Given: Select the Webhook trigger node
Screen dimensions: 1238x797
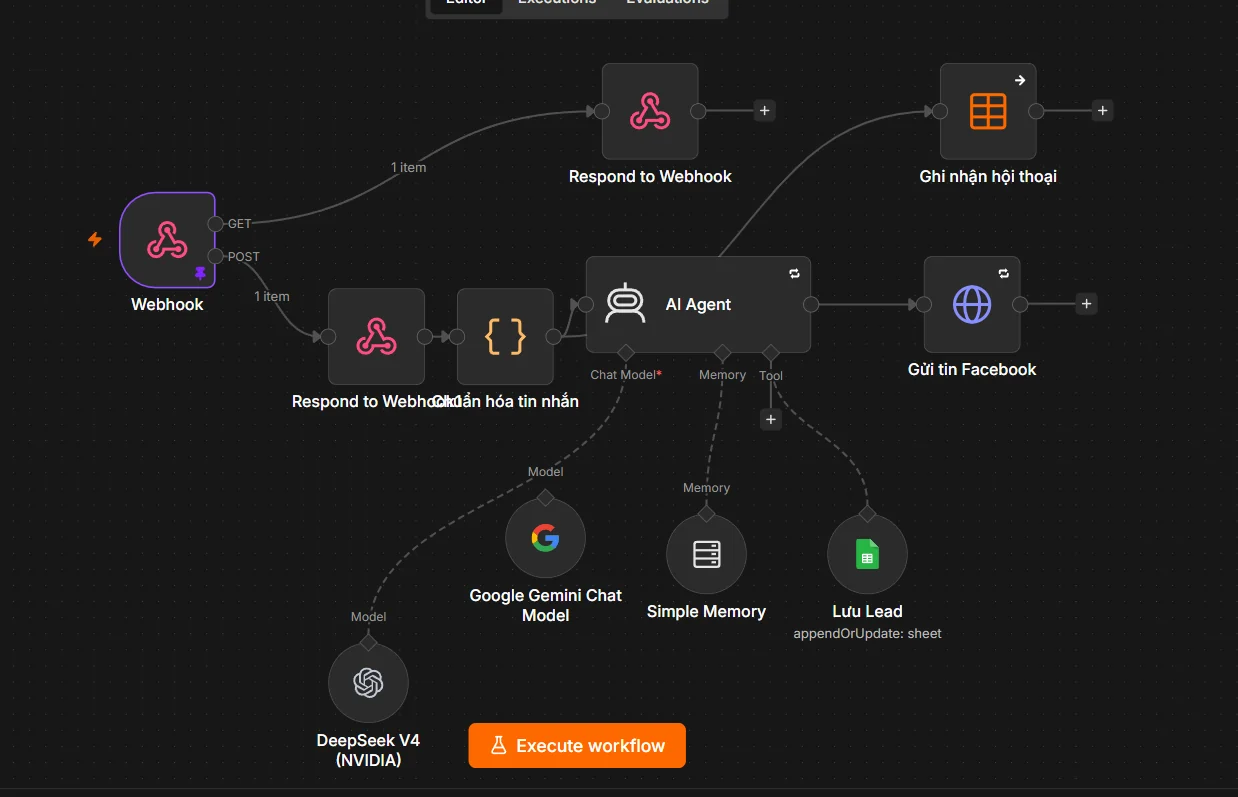Looking at the screenshot, I should (167, 240).
